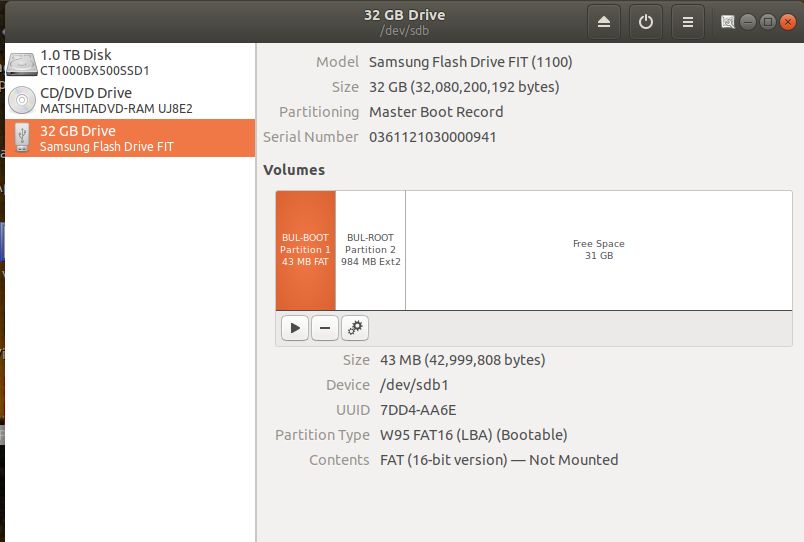
Task: Maximize the Disks window
Action: [768, 22]
